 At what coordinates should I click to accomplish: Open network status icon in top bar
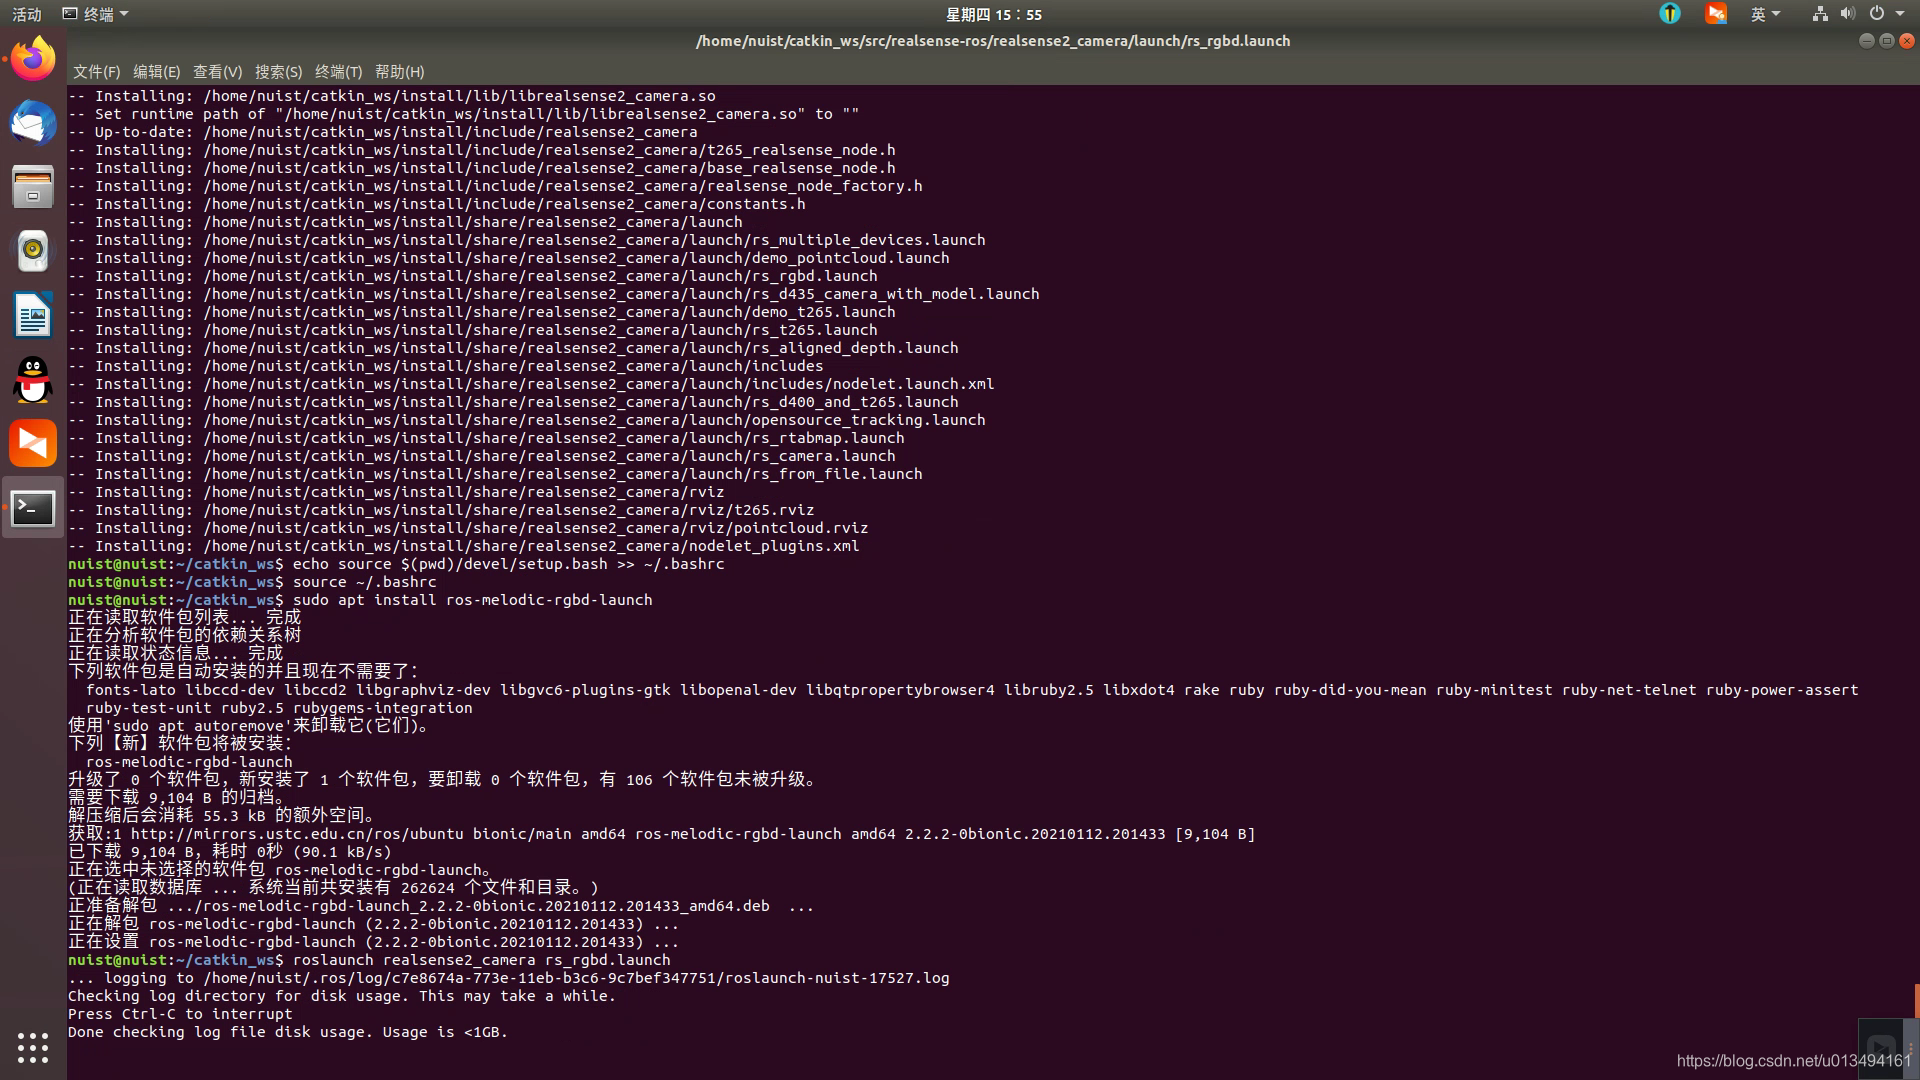(1820, 14)
